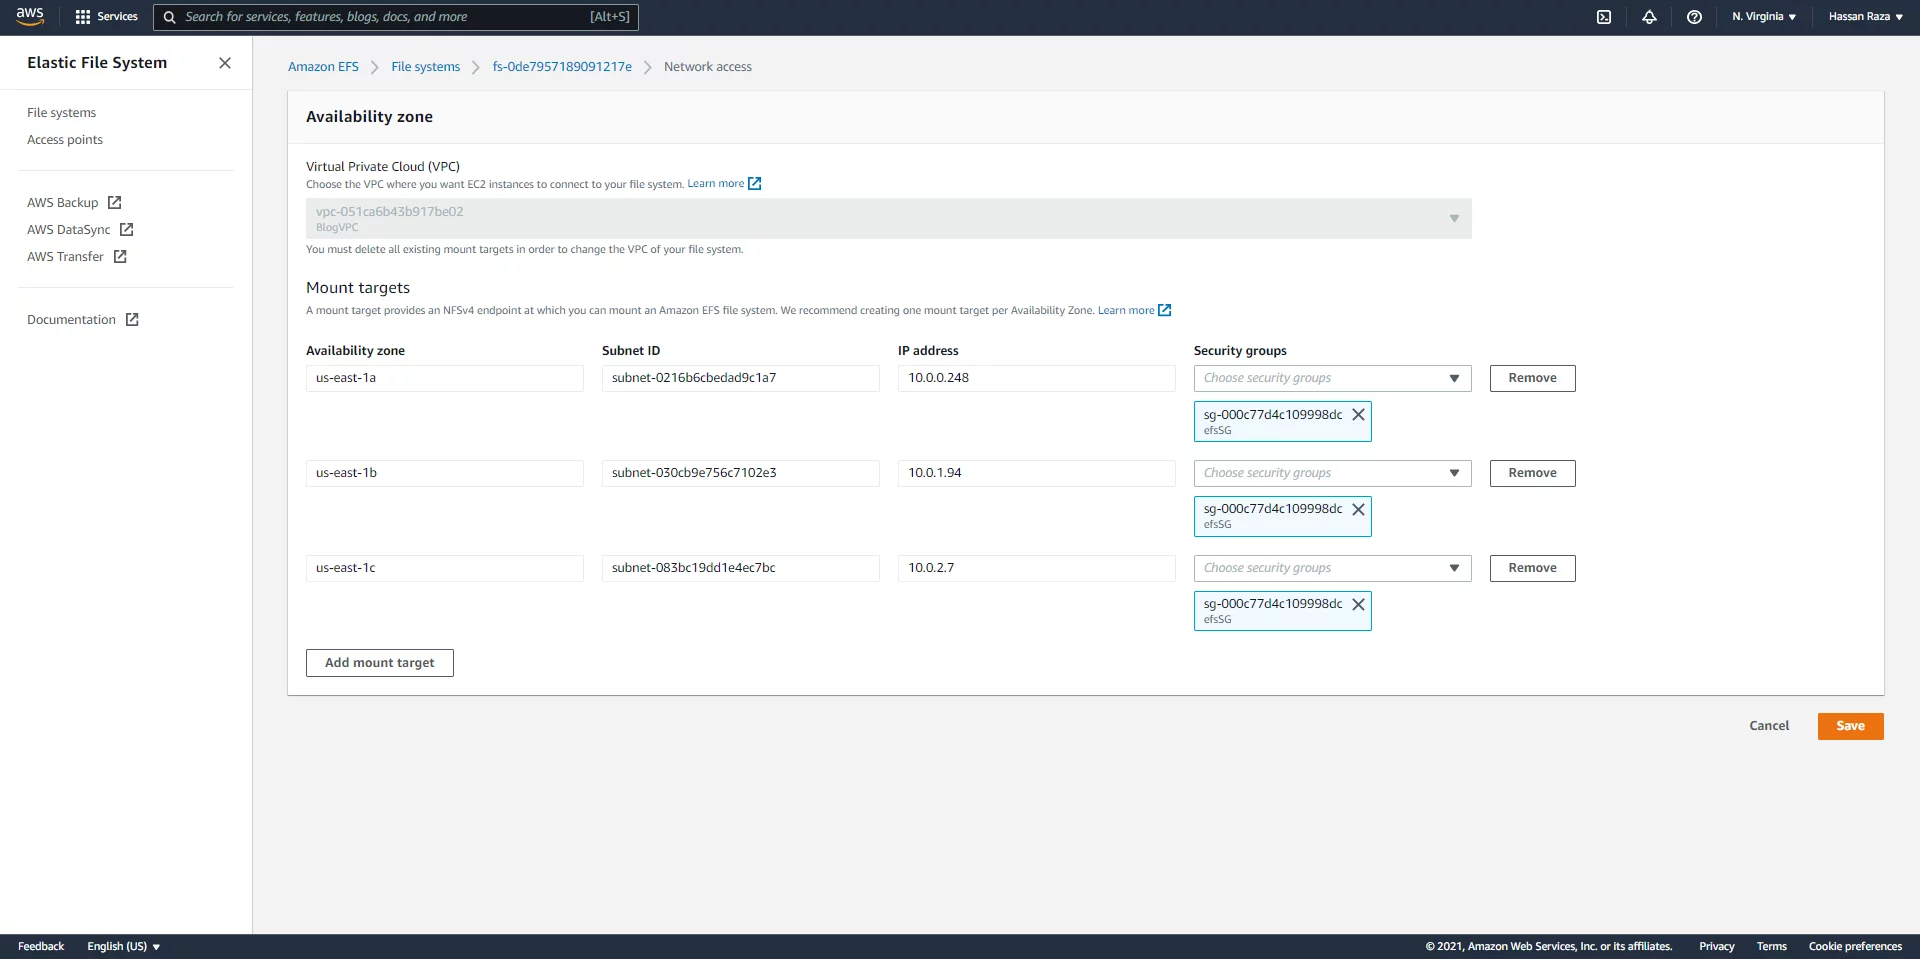
Task: Click the subnet-030cb9e756c7102e3 field
Action: click(x=741, y=473)
